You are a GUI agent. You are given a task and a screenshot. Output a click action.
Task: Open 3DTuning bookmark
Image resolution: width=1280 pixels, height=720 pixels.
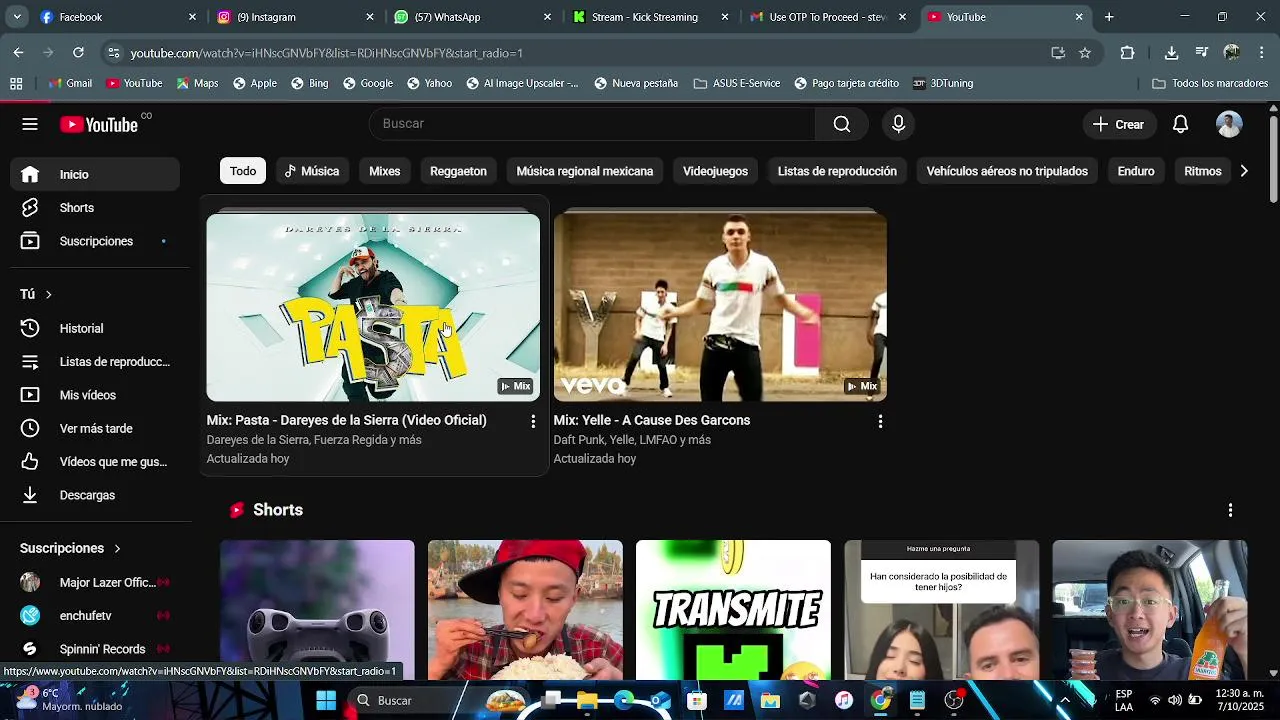tap(942, 84)
